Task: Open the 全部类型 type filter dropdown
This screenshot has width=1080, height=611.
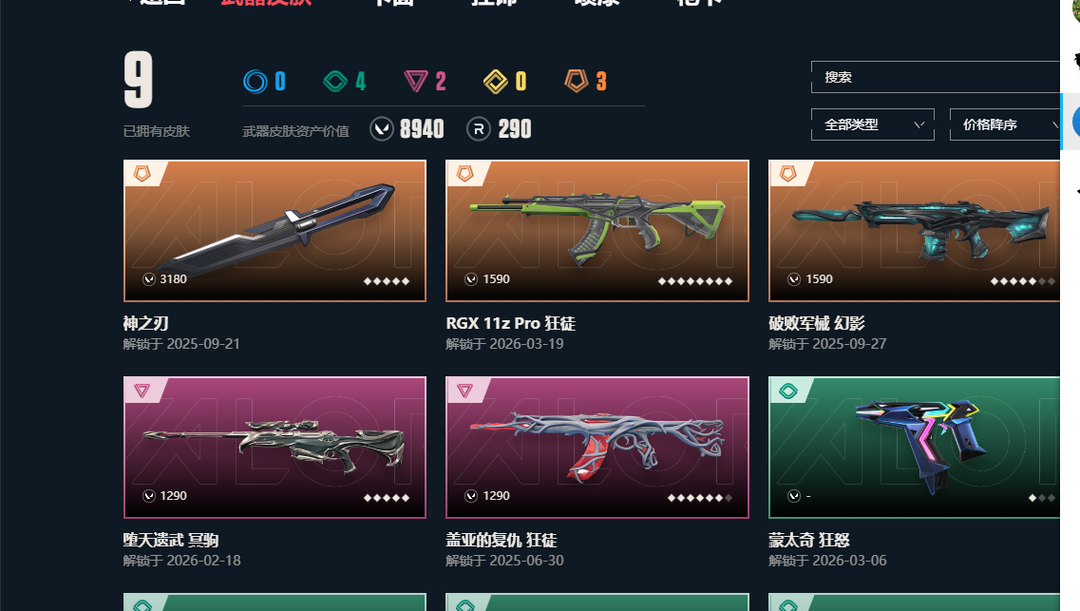Action: coord(873,125)
